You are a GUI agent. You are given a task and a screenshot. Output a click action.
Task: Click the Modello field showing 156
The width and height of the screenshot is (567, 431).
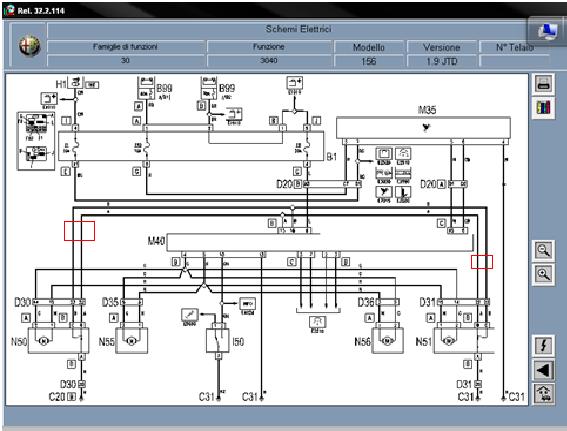369,61
